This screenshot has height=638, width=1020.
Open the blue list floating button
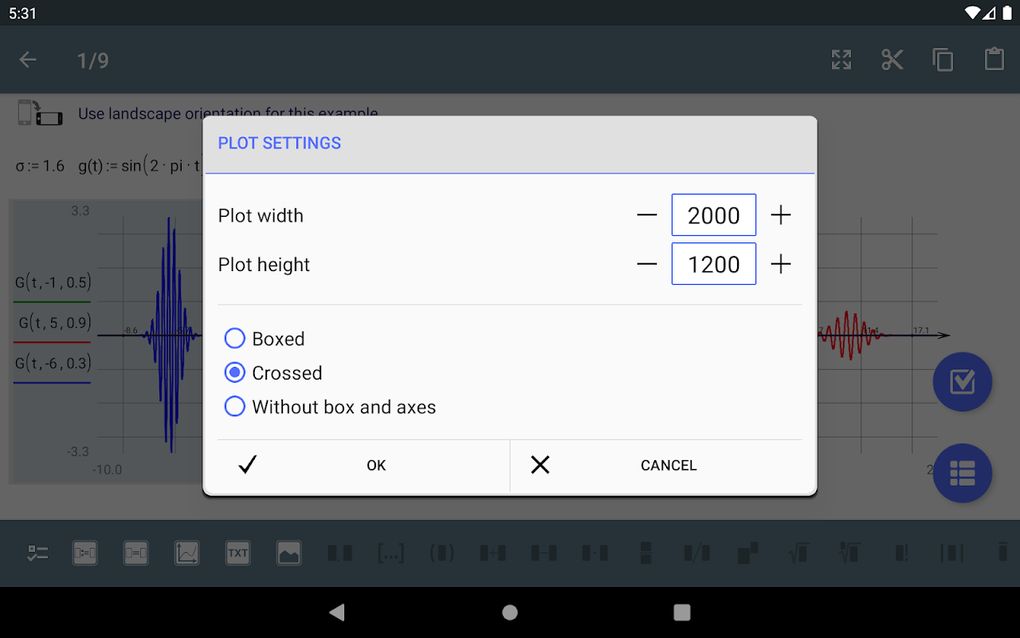click(x=961, y=473)
